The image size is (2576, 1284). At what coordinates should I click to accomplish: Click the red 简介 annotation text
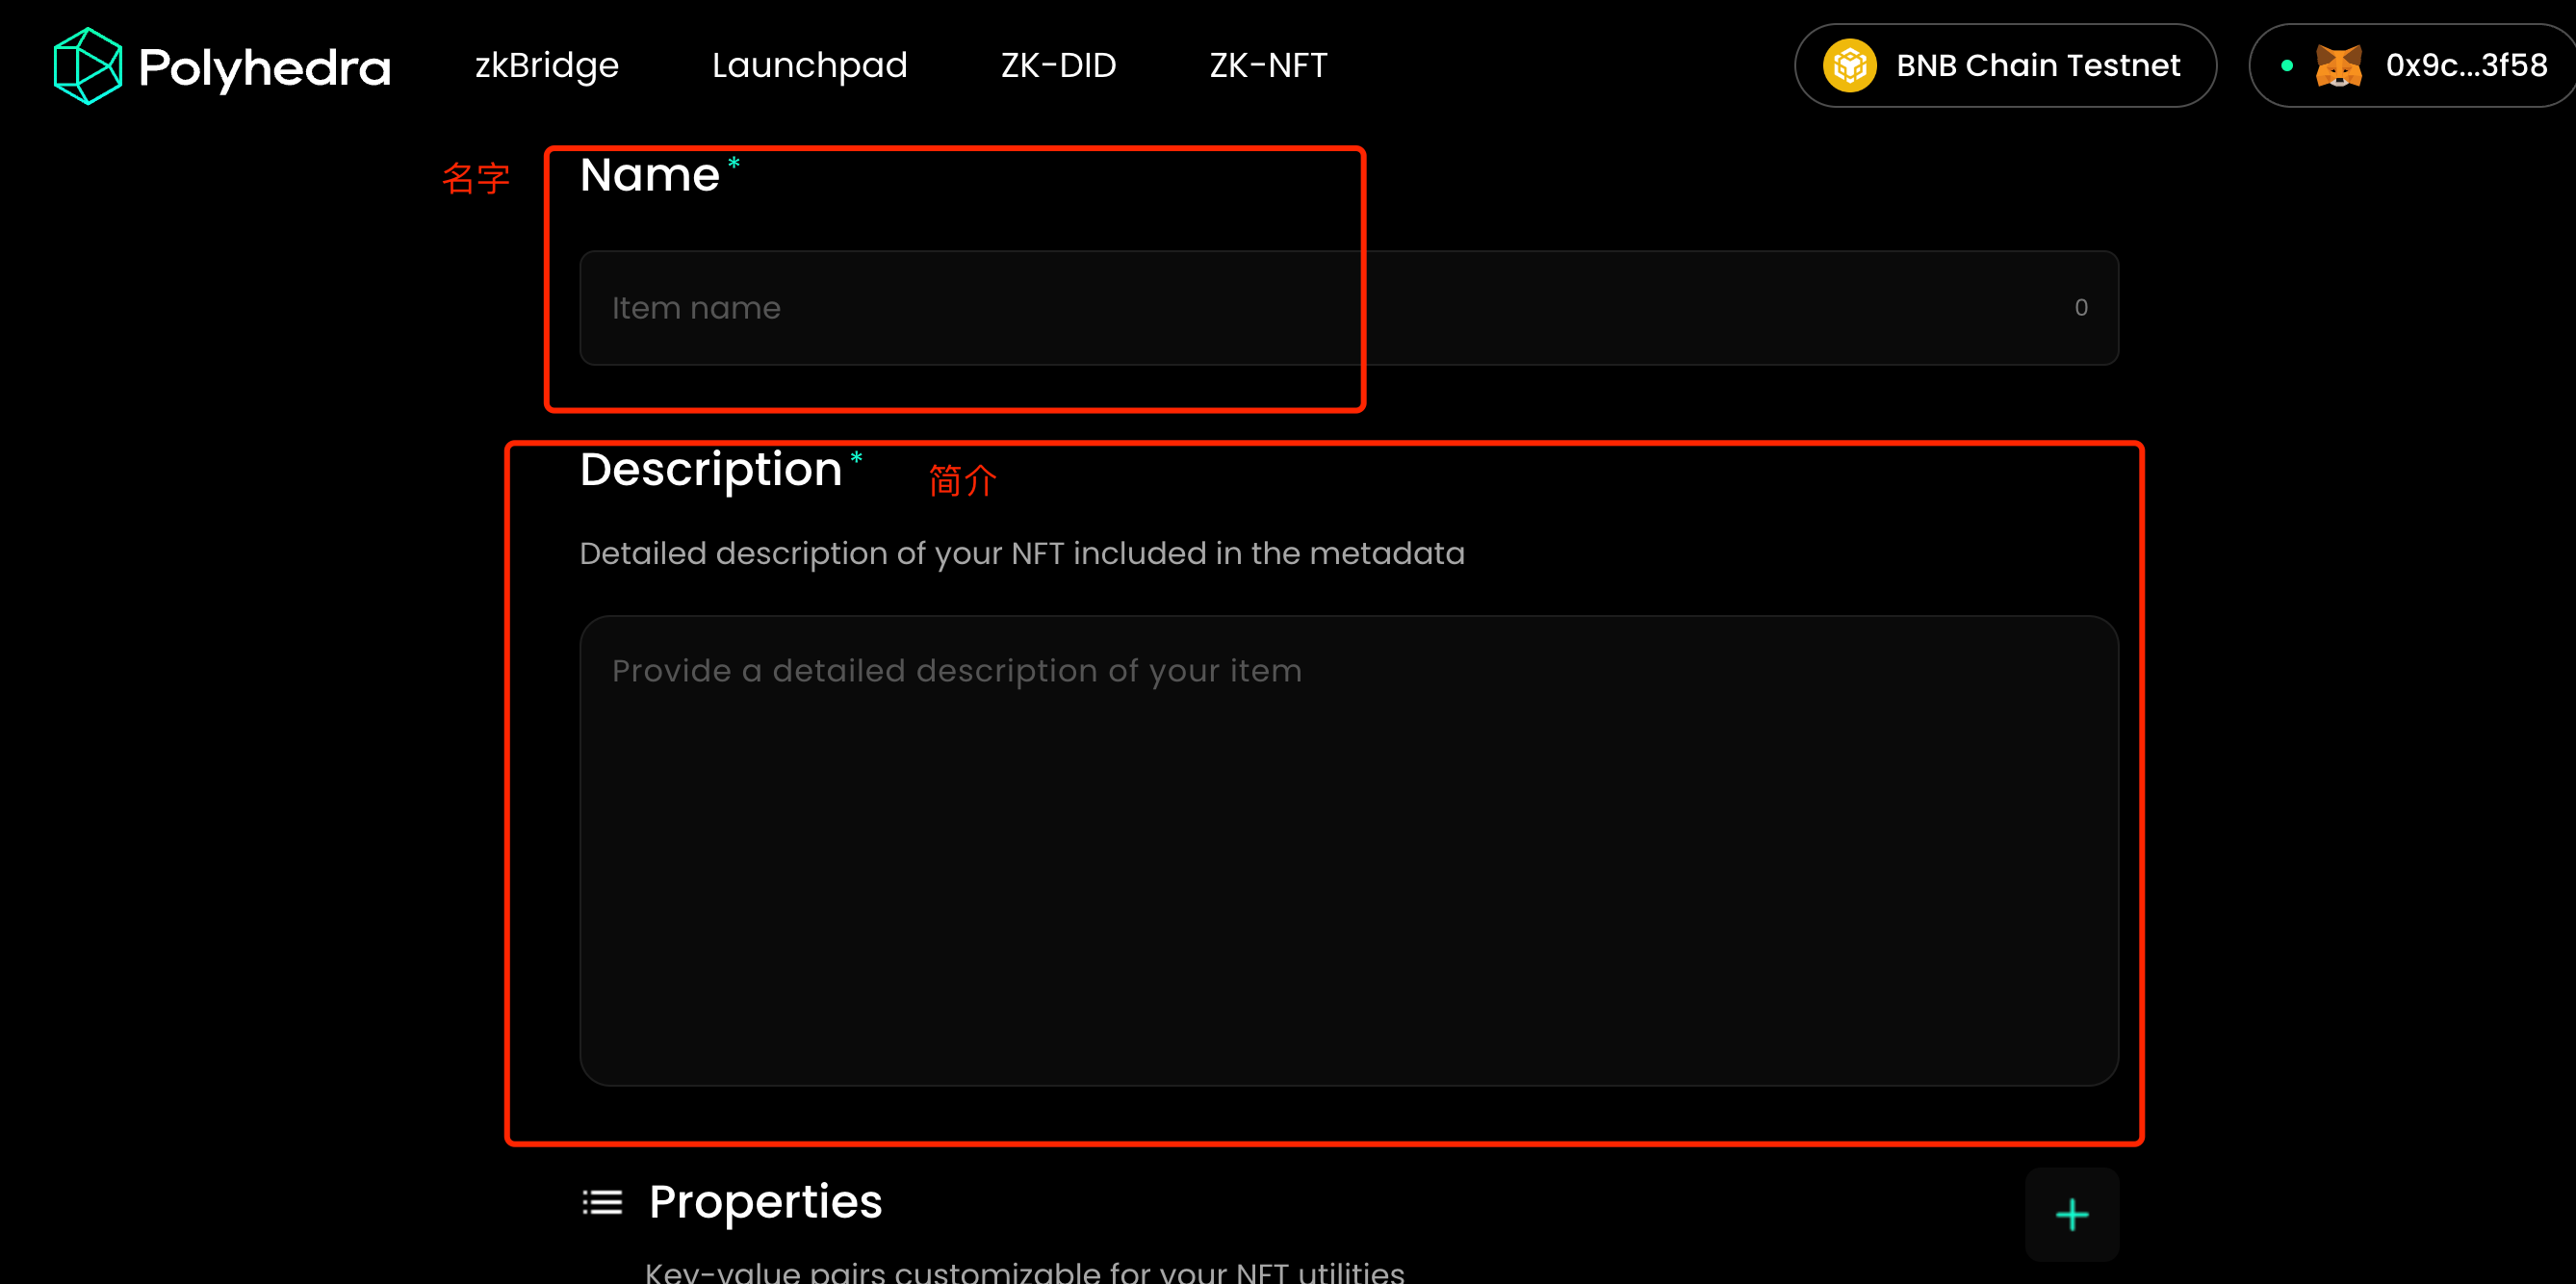tap(962, 481)
